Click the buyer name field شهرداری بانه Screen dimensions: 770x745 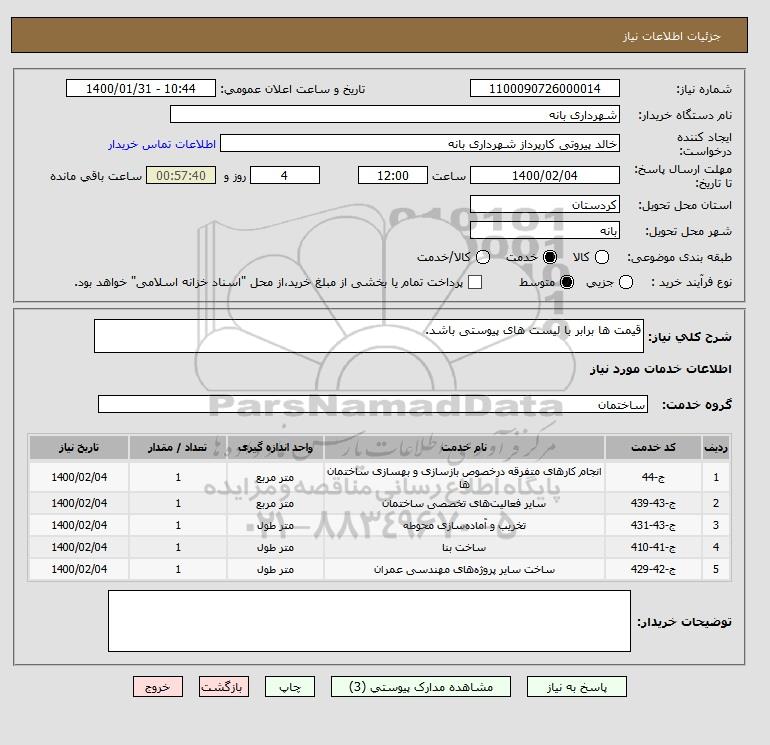[x=395, y=114]
